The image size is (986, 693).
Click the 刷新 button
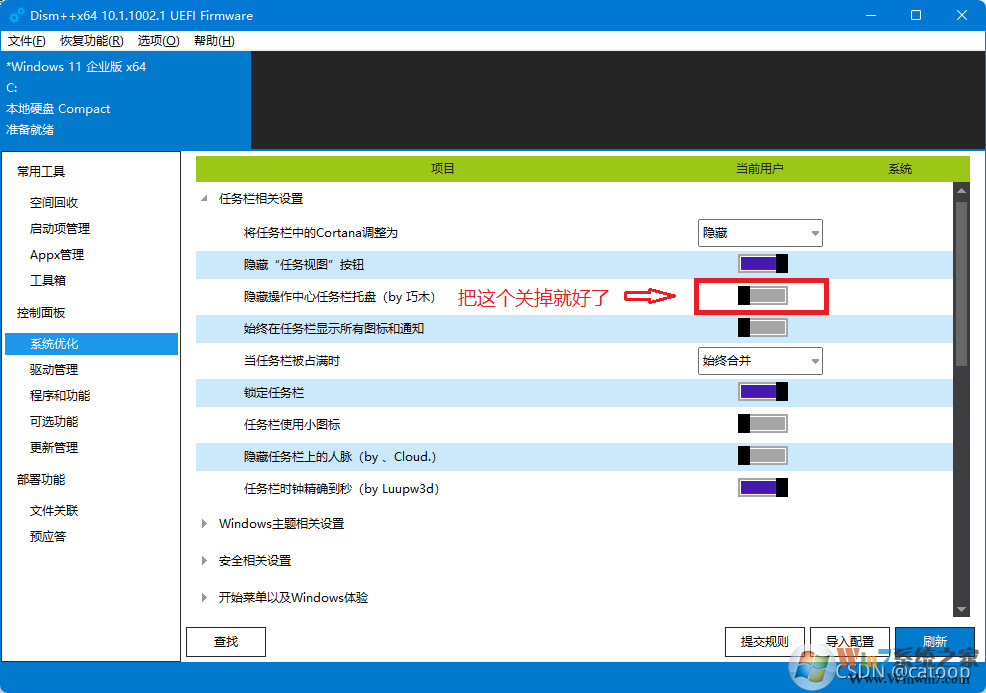(934, 641)
